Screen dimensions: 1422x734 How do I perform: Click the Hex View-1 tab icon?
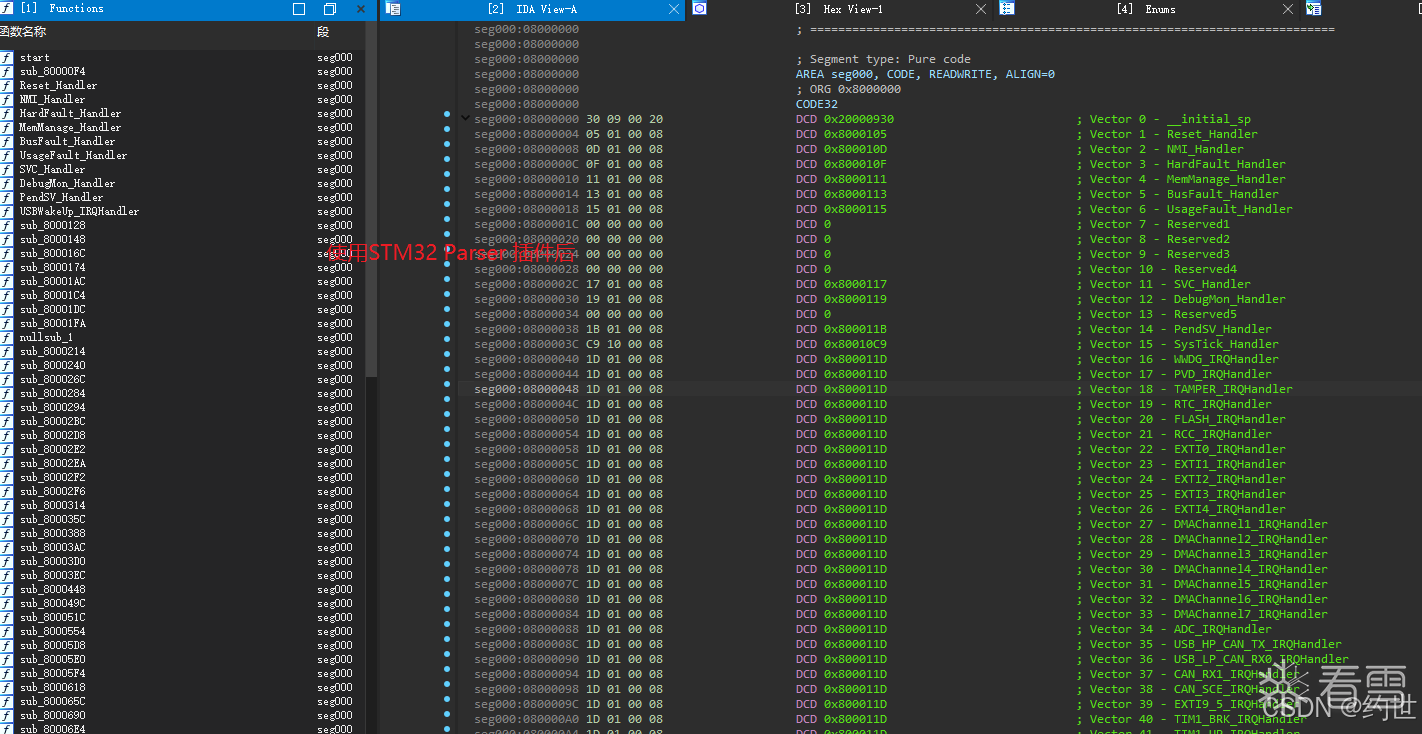(700, 9)
